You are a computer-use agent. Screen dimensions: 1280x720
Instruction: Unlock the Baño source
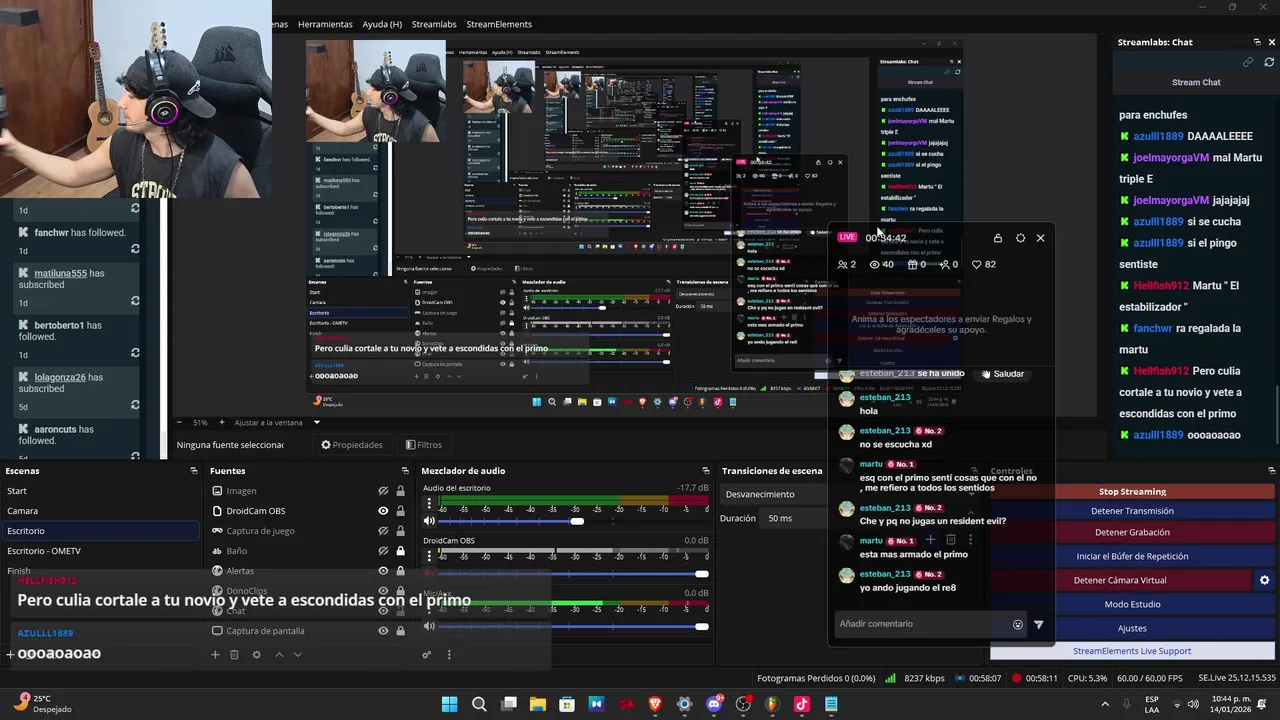pyautogui.click(x=401, y=551)
